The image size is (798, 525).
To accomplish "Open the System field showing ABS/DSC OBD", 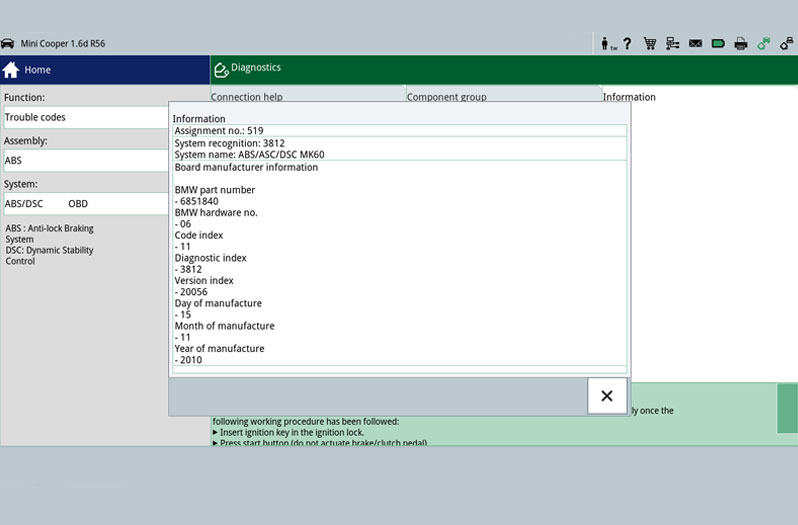I will click(84, 203).
